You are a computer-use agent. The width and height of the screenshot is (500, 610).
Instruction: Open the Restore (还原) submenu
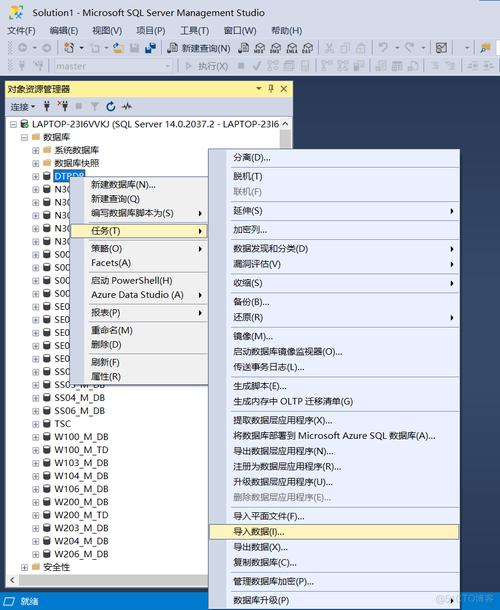pyautogui.click(x=334, y=317)
